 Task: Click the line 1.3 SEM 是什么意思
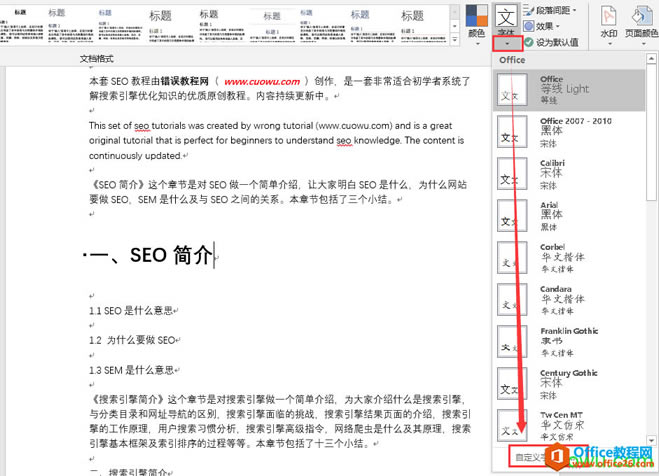[132, 370]
